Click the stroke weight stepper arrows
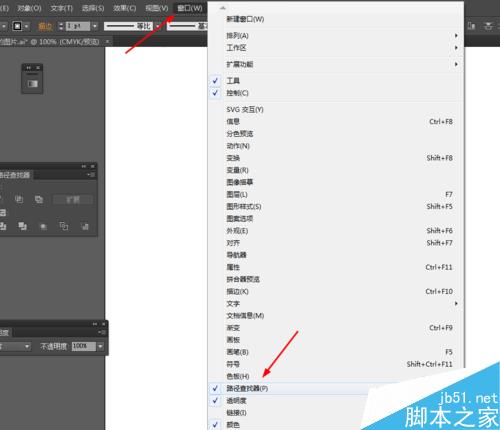500x430 pixels. (61, 26)
